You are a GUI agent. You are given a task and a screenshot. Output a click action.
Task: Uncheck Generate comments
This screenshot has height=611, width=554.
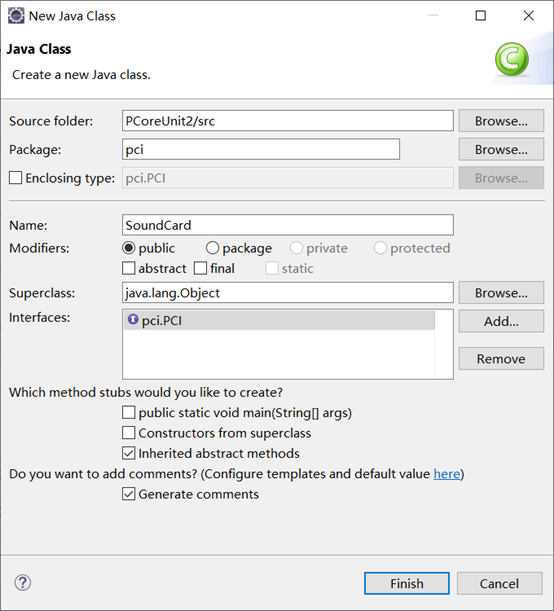129,494
